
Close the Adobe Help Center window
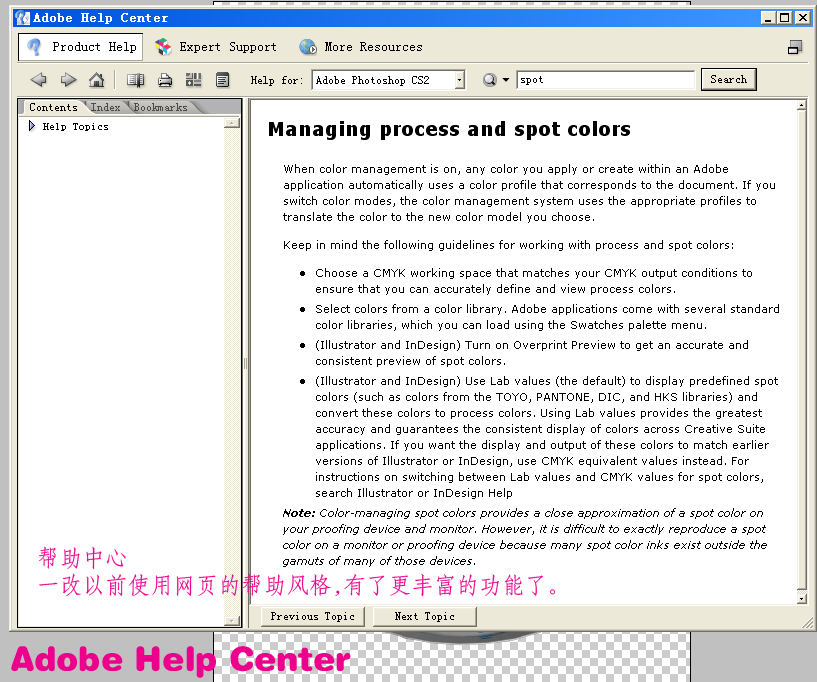803,18
